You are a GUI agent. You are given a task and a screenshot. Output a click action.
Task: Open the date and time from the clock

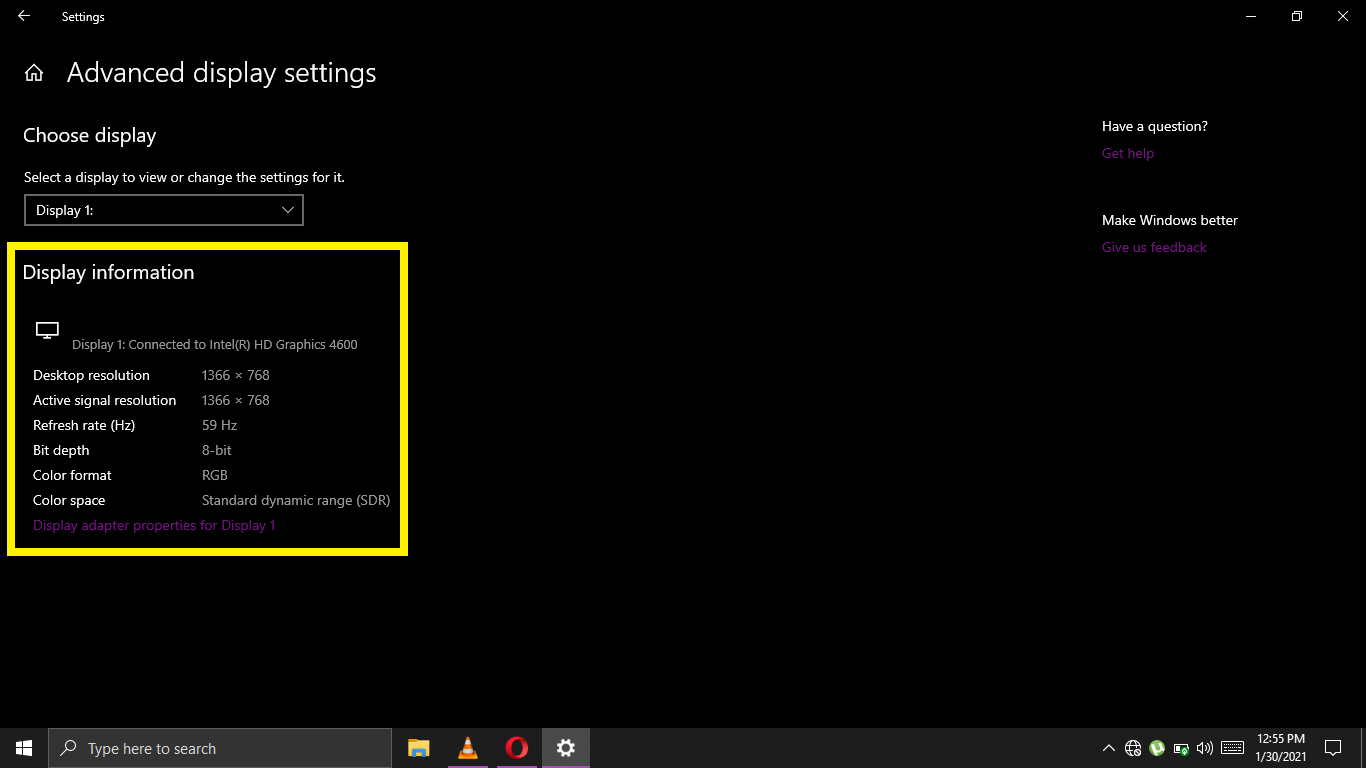tap(1281, 747)
